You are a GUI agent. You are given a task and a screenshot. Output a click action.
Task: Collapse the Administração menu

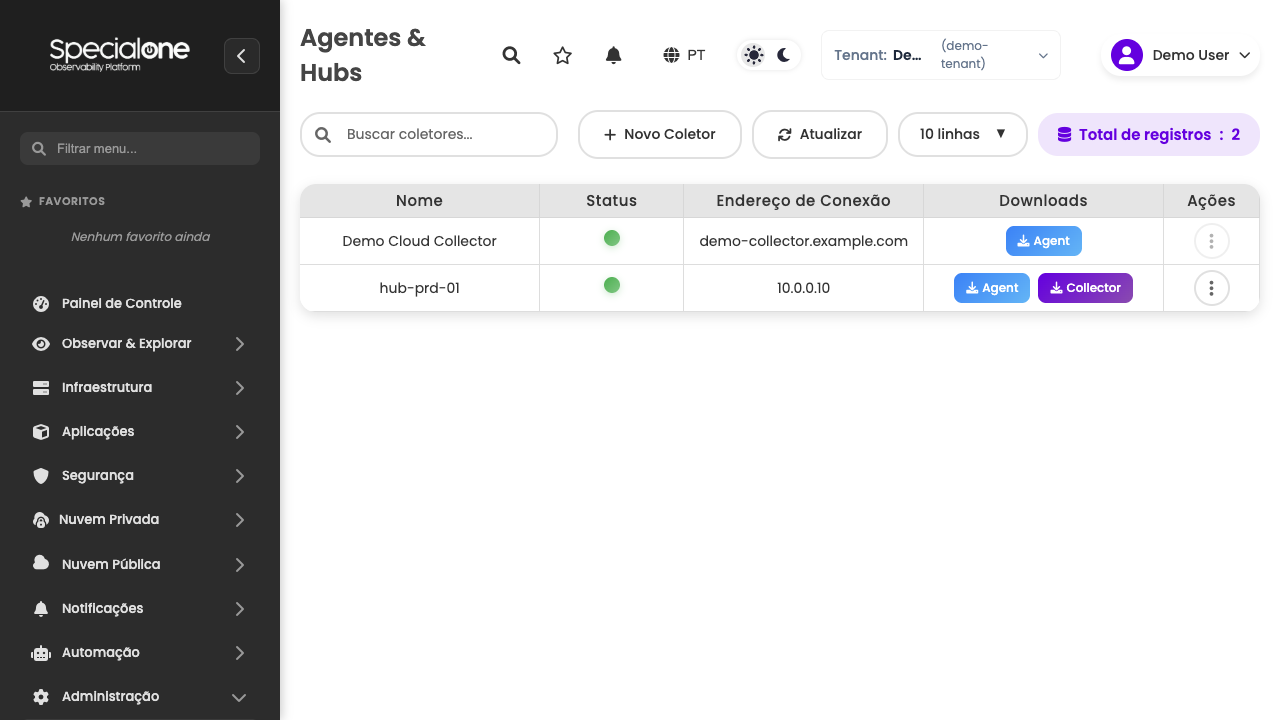(140, 697)
